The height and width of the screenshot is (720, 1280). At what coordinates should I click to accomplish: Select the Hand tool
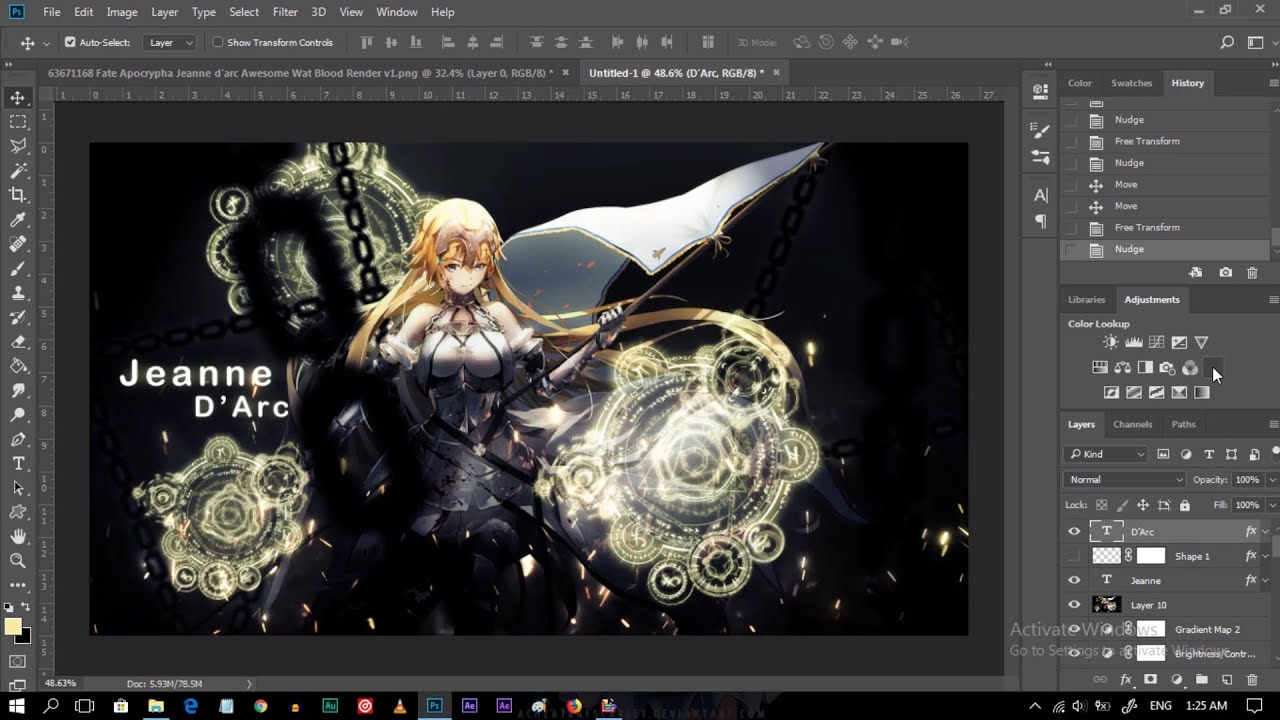[x=18, y=537]
